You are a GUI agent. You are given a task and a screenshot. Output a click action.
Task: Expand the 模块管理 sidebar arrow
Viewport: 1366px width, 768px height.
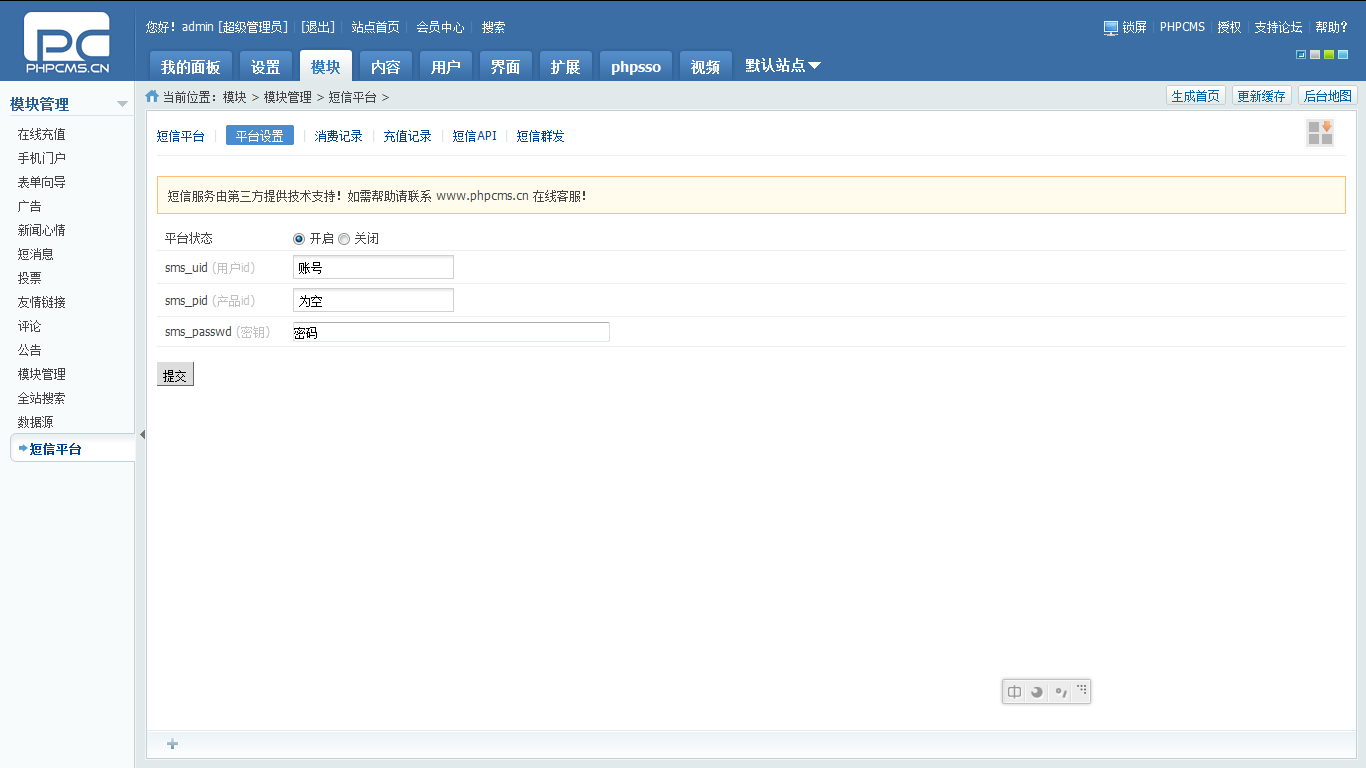point(122,104)
